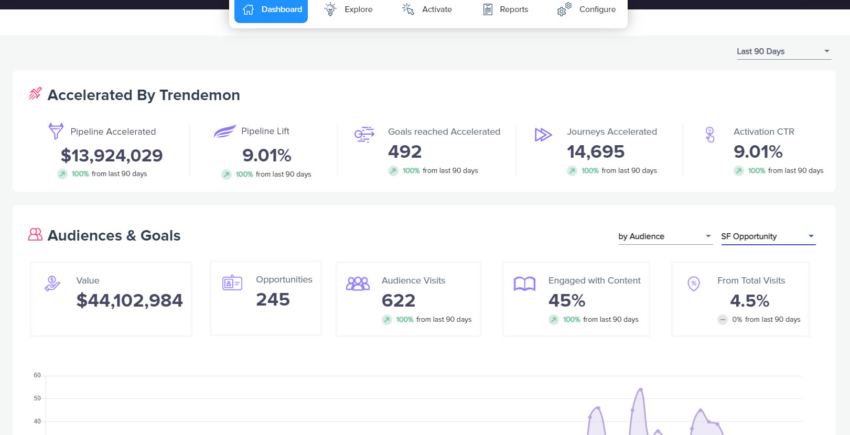Click the green trend arrow under 492
Screen dimensions: 850x435
point(393,171)
